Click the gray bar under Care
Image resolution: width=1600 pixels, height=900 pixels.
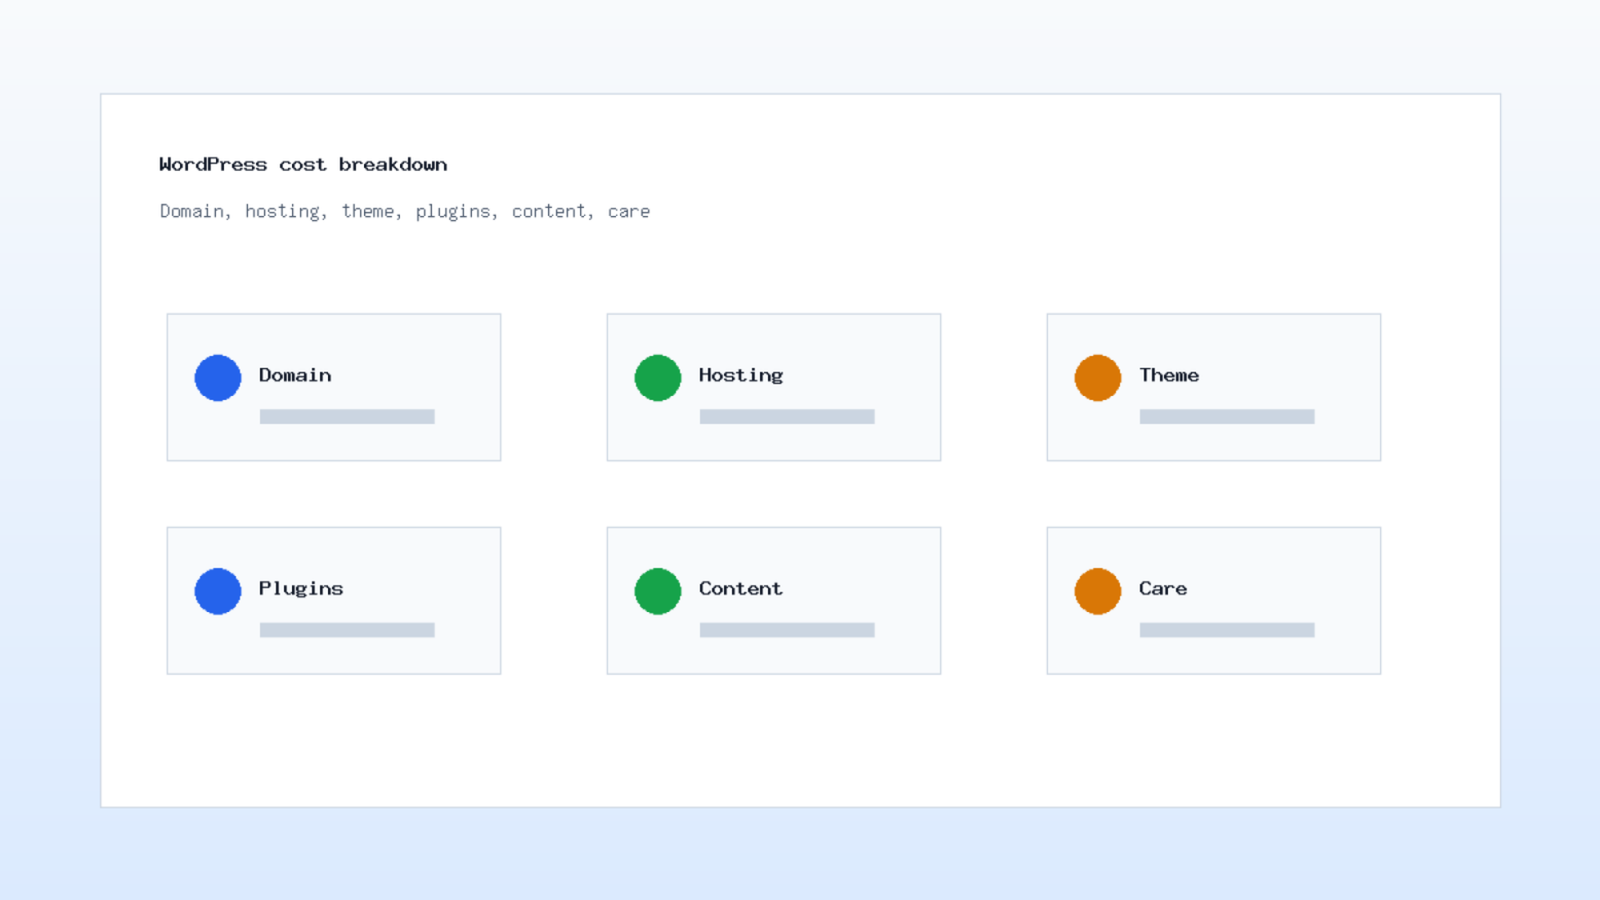tap(1227, 630)
